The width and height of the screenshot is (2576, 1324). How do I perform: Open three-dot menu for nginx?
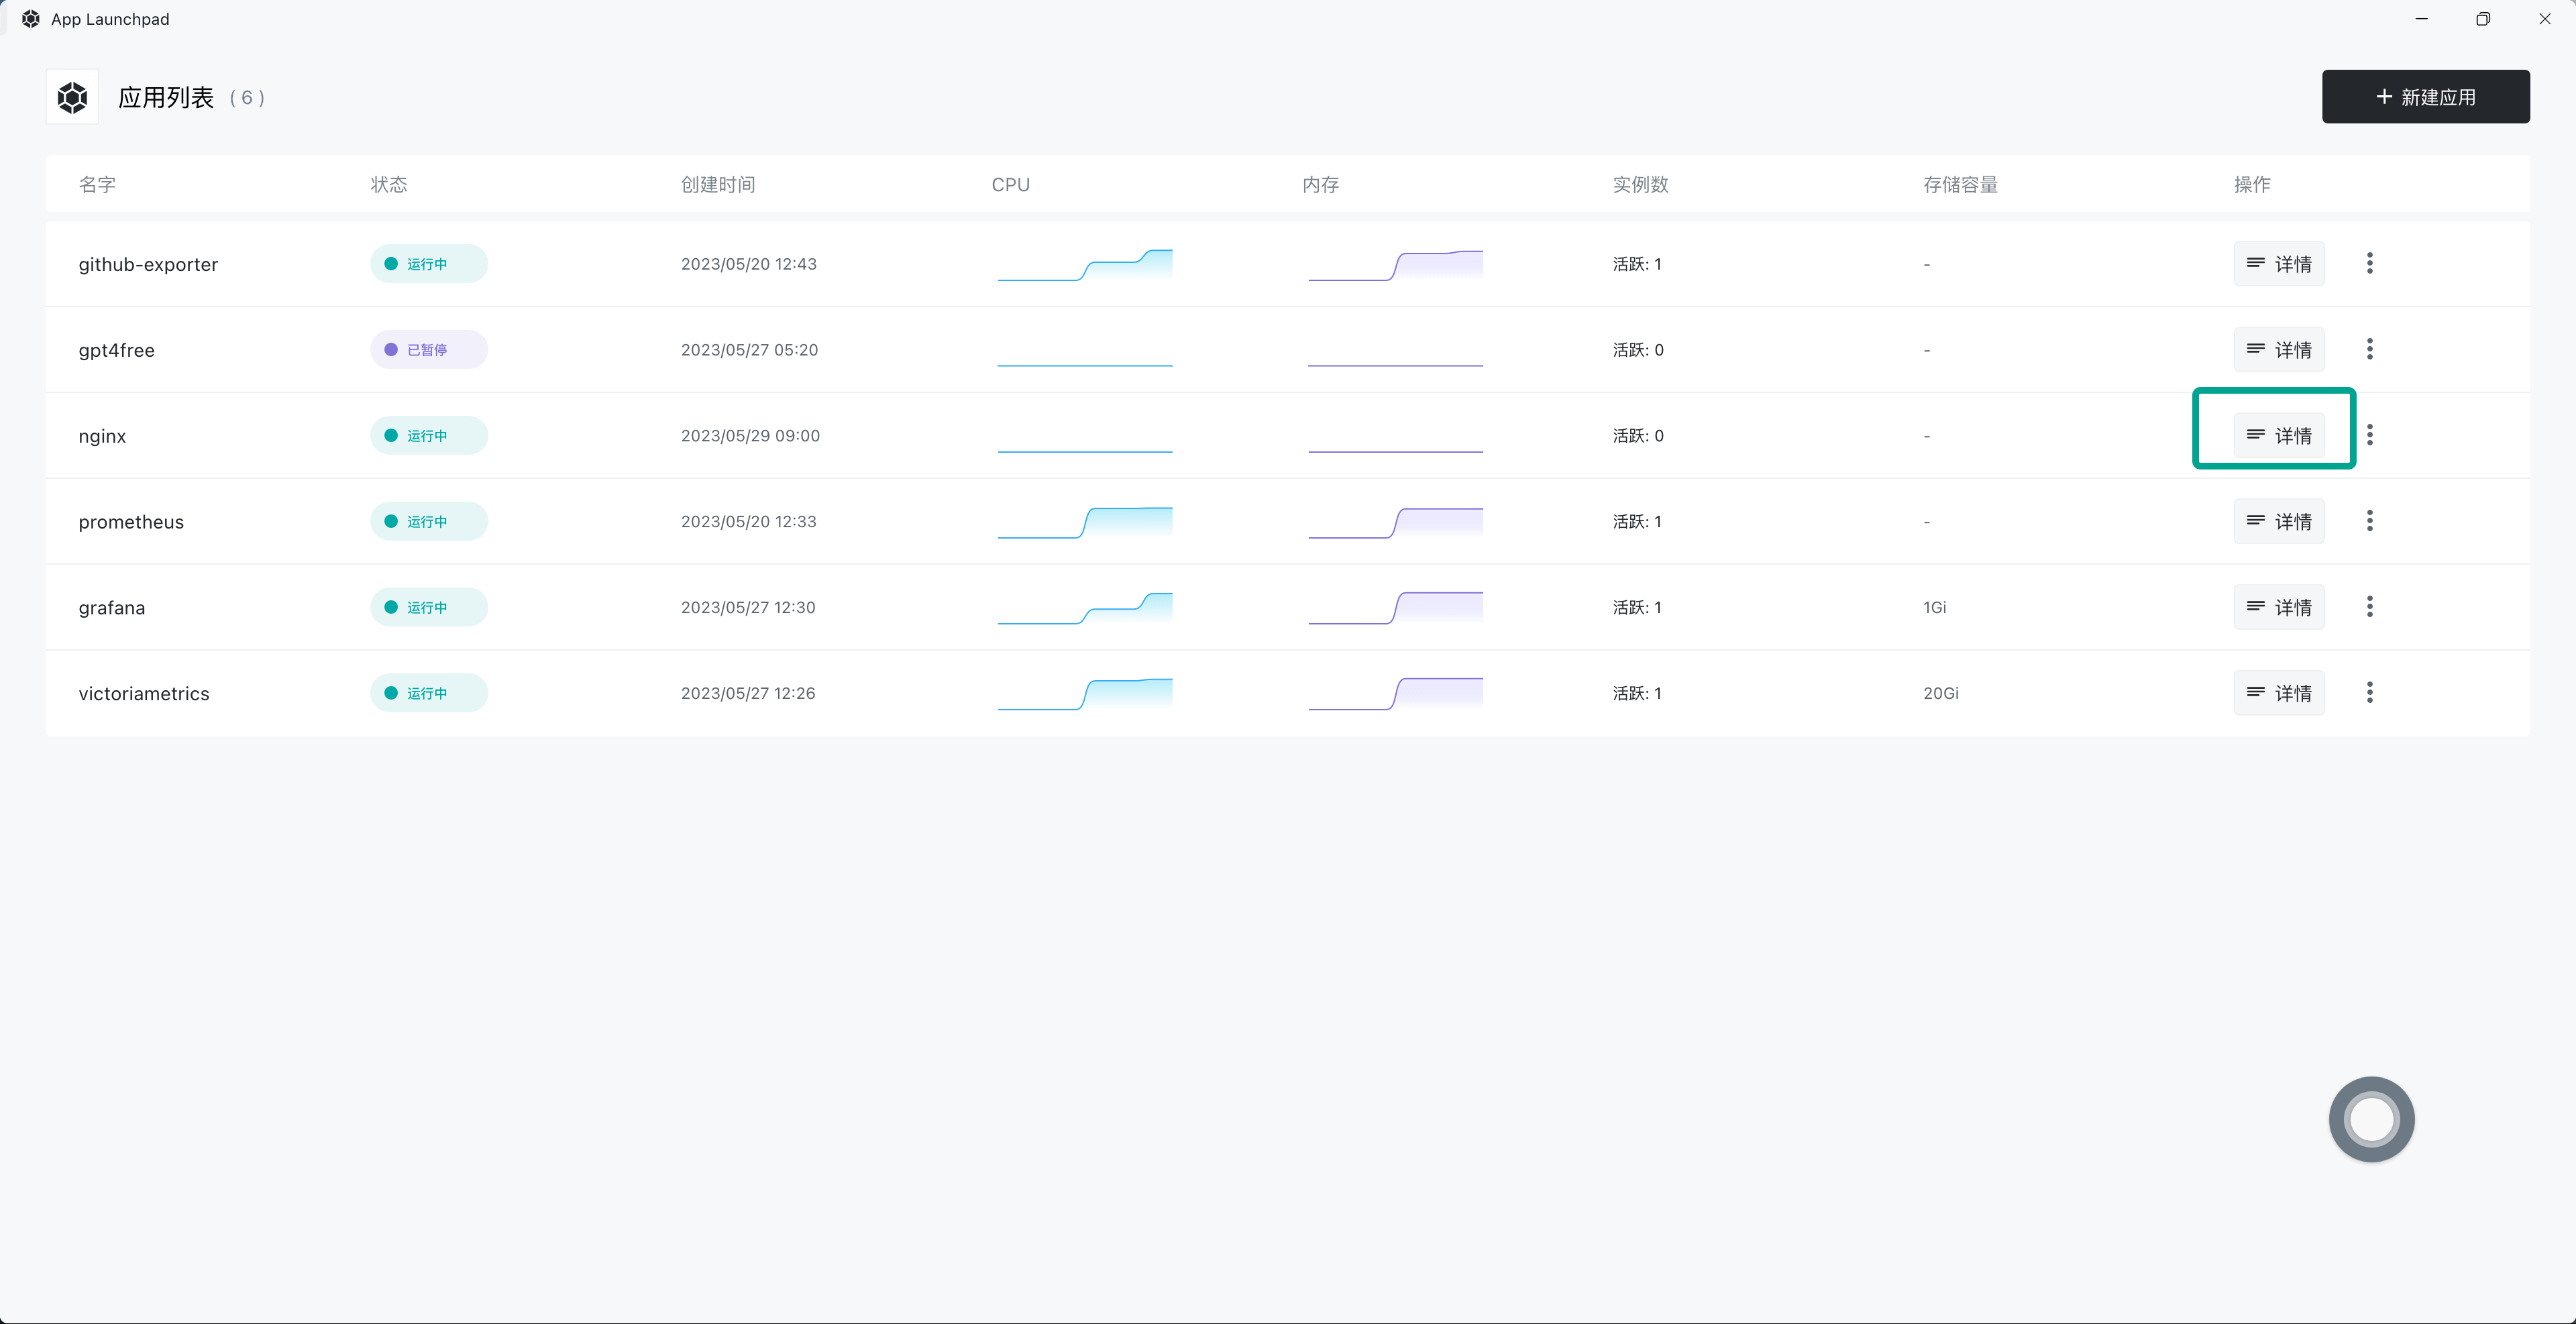pos(2369,435)
